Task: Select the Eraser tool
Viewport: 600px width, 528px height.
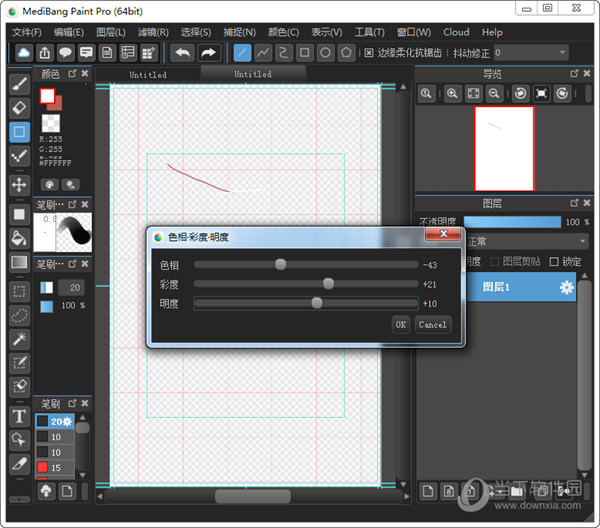Action: (x=20, y=108)
